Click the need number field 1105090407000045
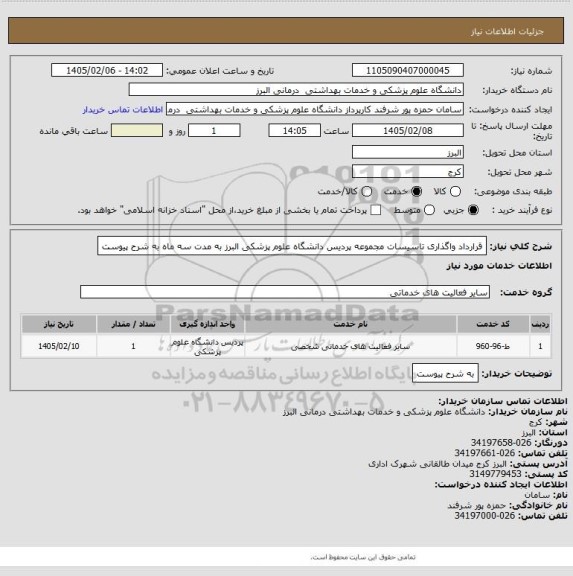This screenshot has width=573, height=576. [x=408, y=70]
